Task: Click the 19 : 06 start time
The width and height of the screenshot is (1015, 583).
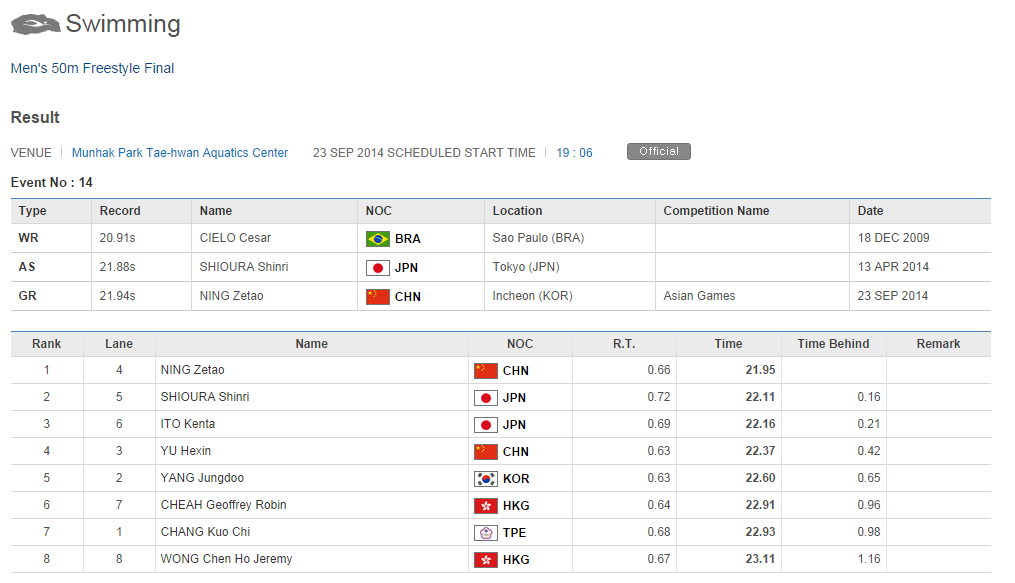Action: [x=574, y=153]
